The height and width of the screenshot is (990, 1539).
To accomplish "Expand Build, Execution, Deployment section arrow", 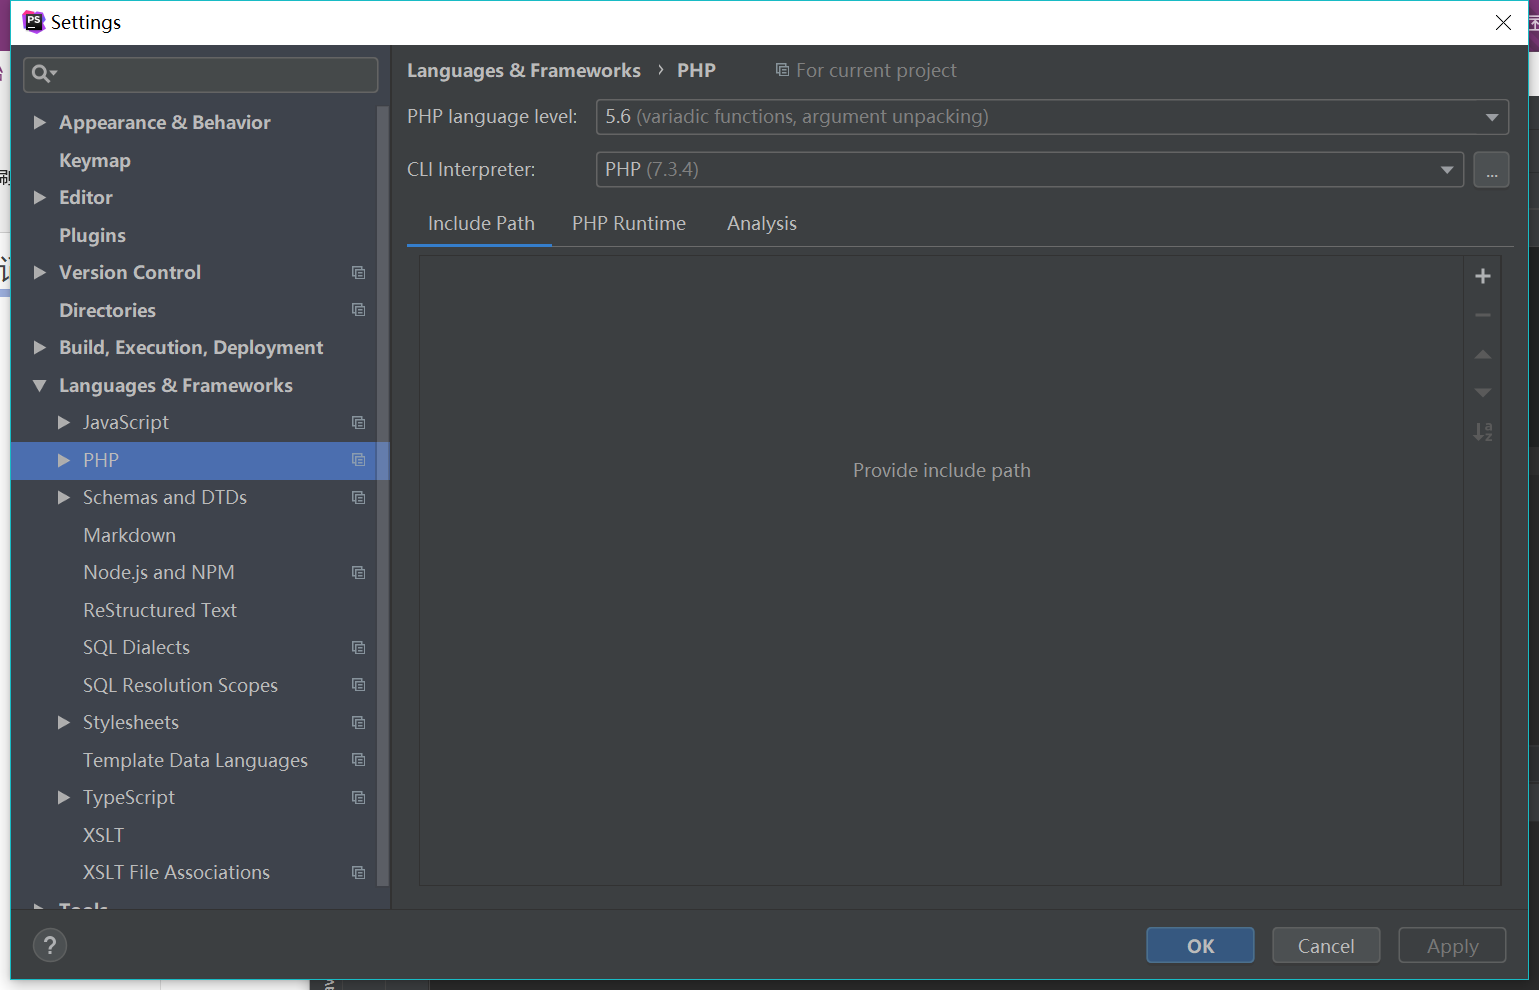I will click(x=40, y=347).
